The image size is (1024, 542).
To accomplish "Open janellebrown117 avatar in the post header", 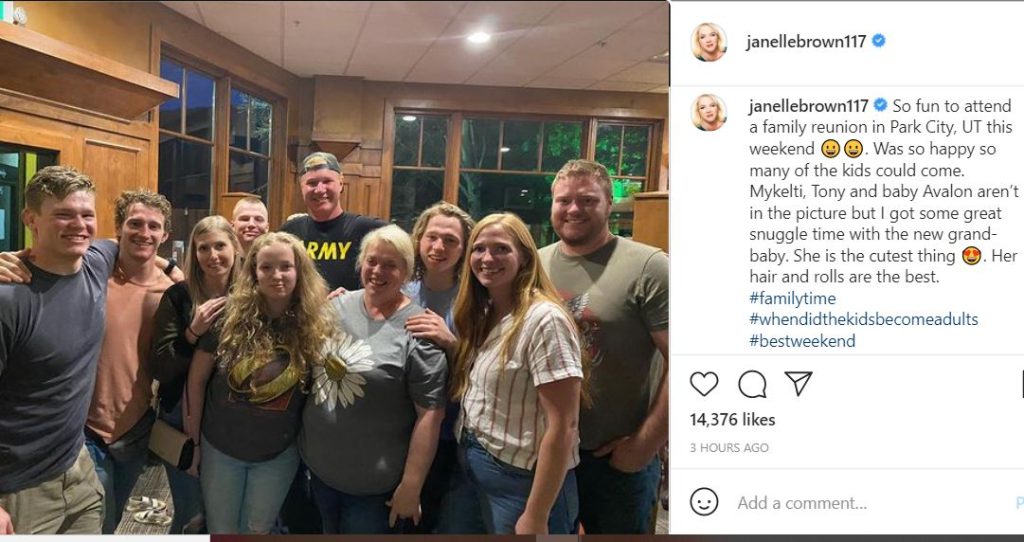I will [x=709, y=42].
